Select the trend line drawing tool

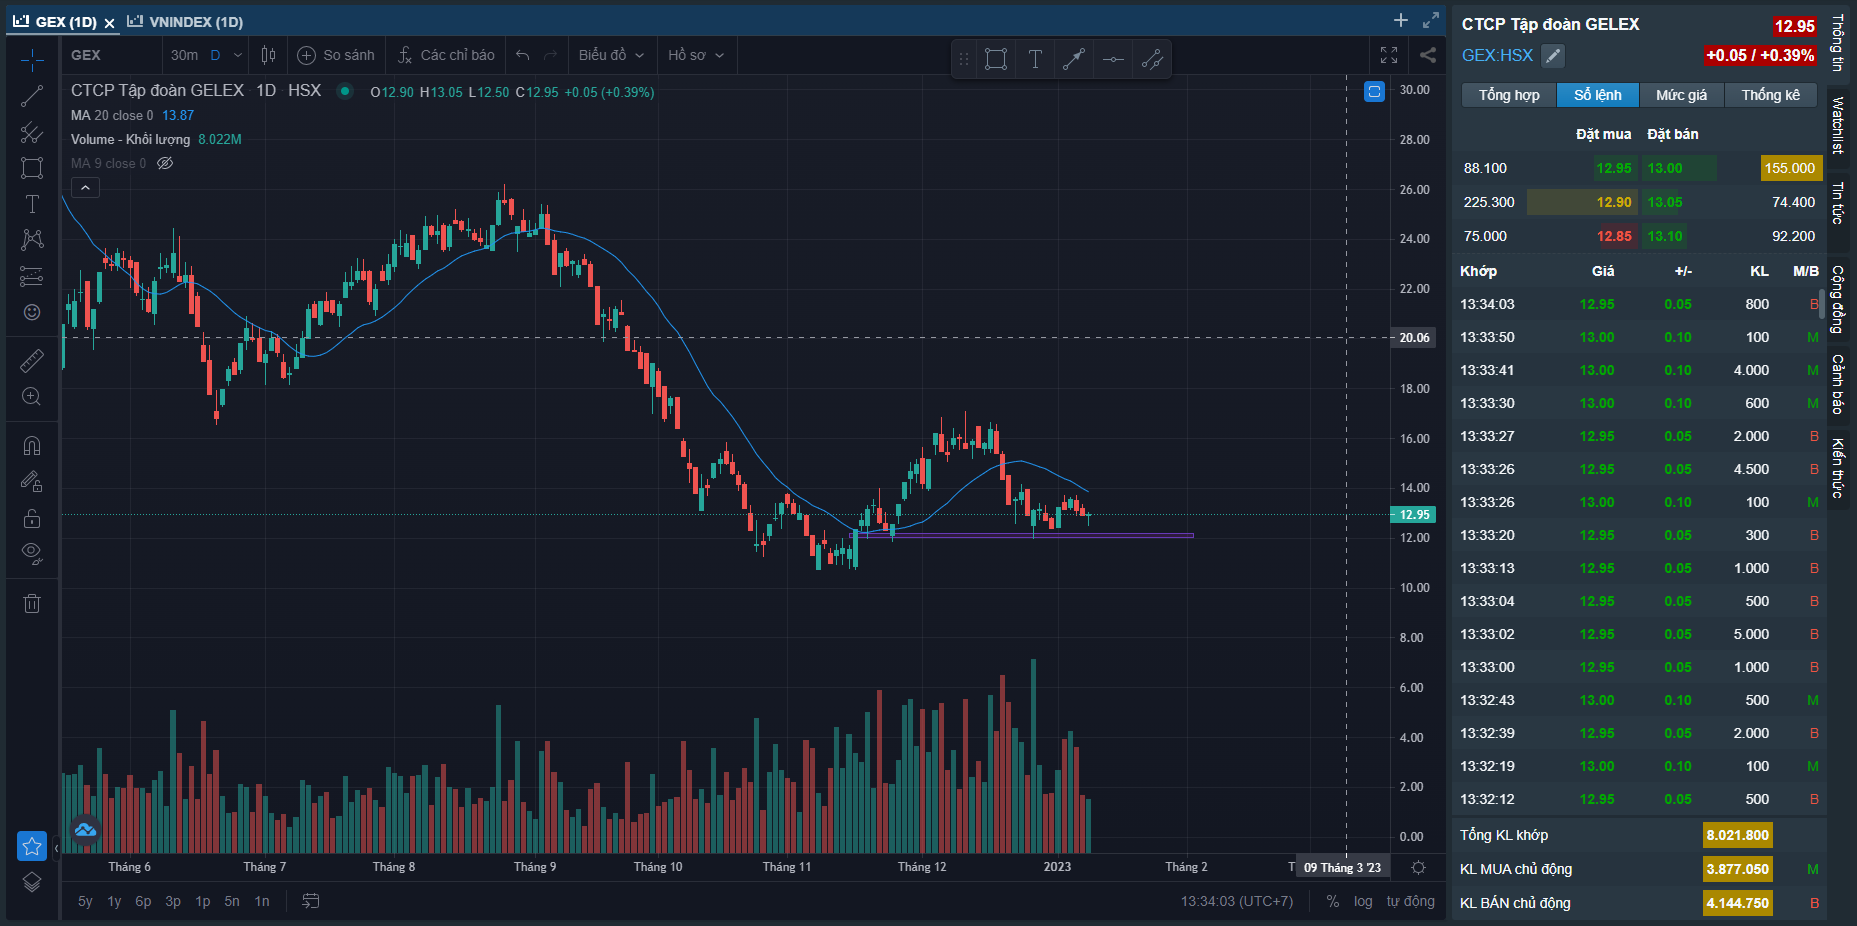tap(32, 96)
